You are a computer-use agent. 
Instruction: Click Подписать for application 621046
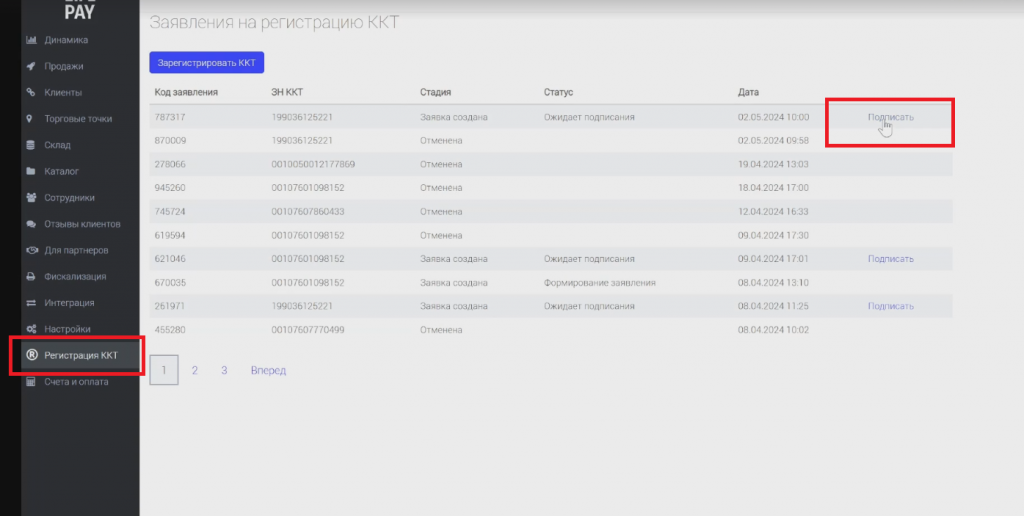click(x=891, y=259)
